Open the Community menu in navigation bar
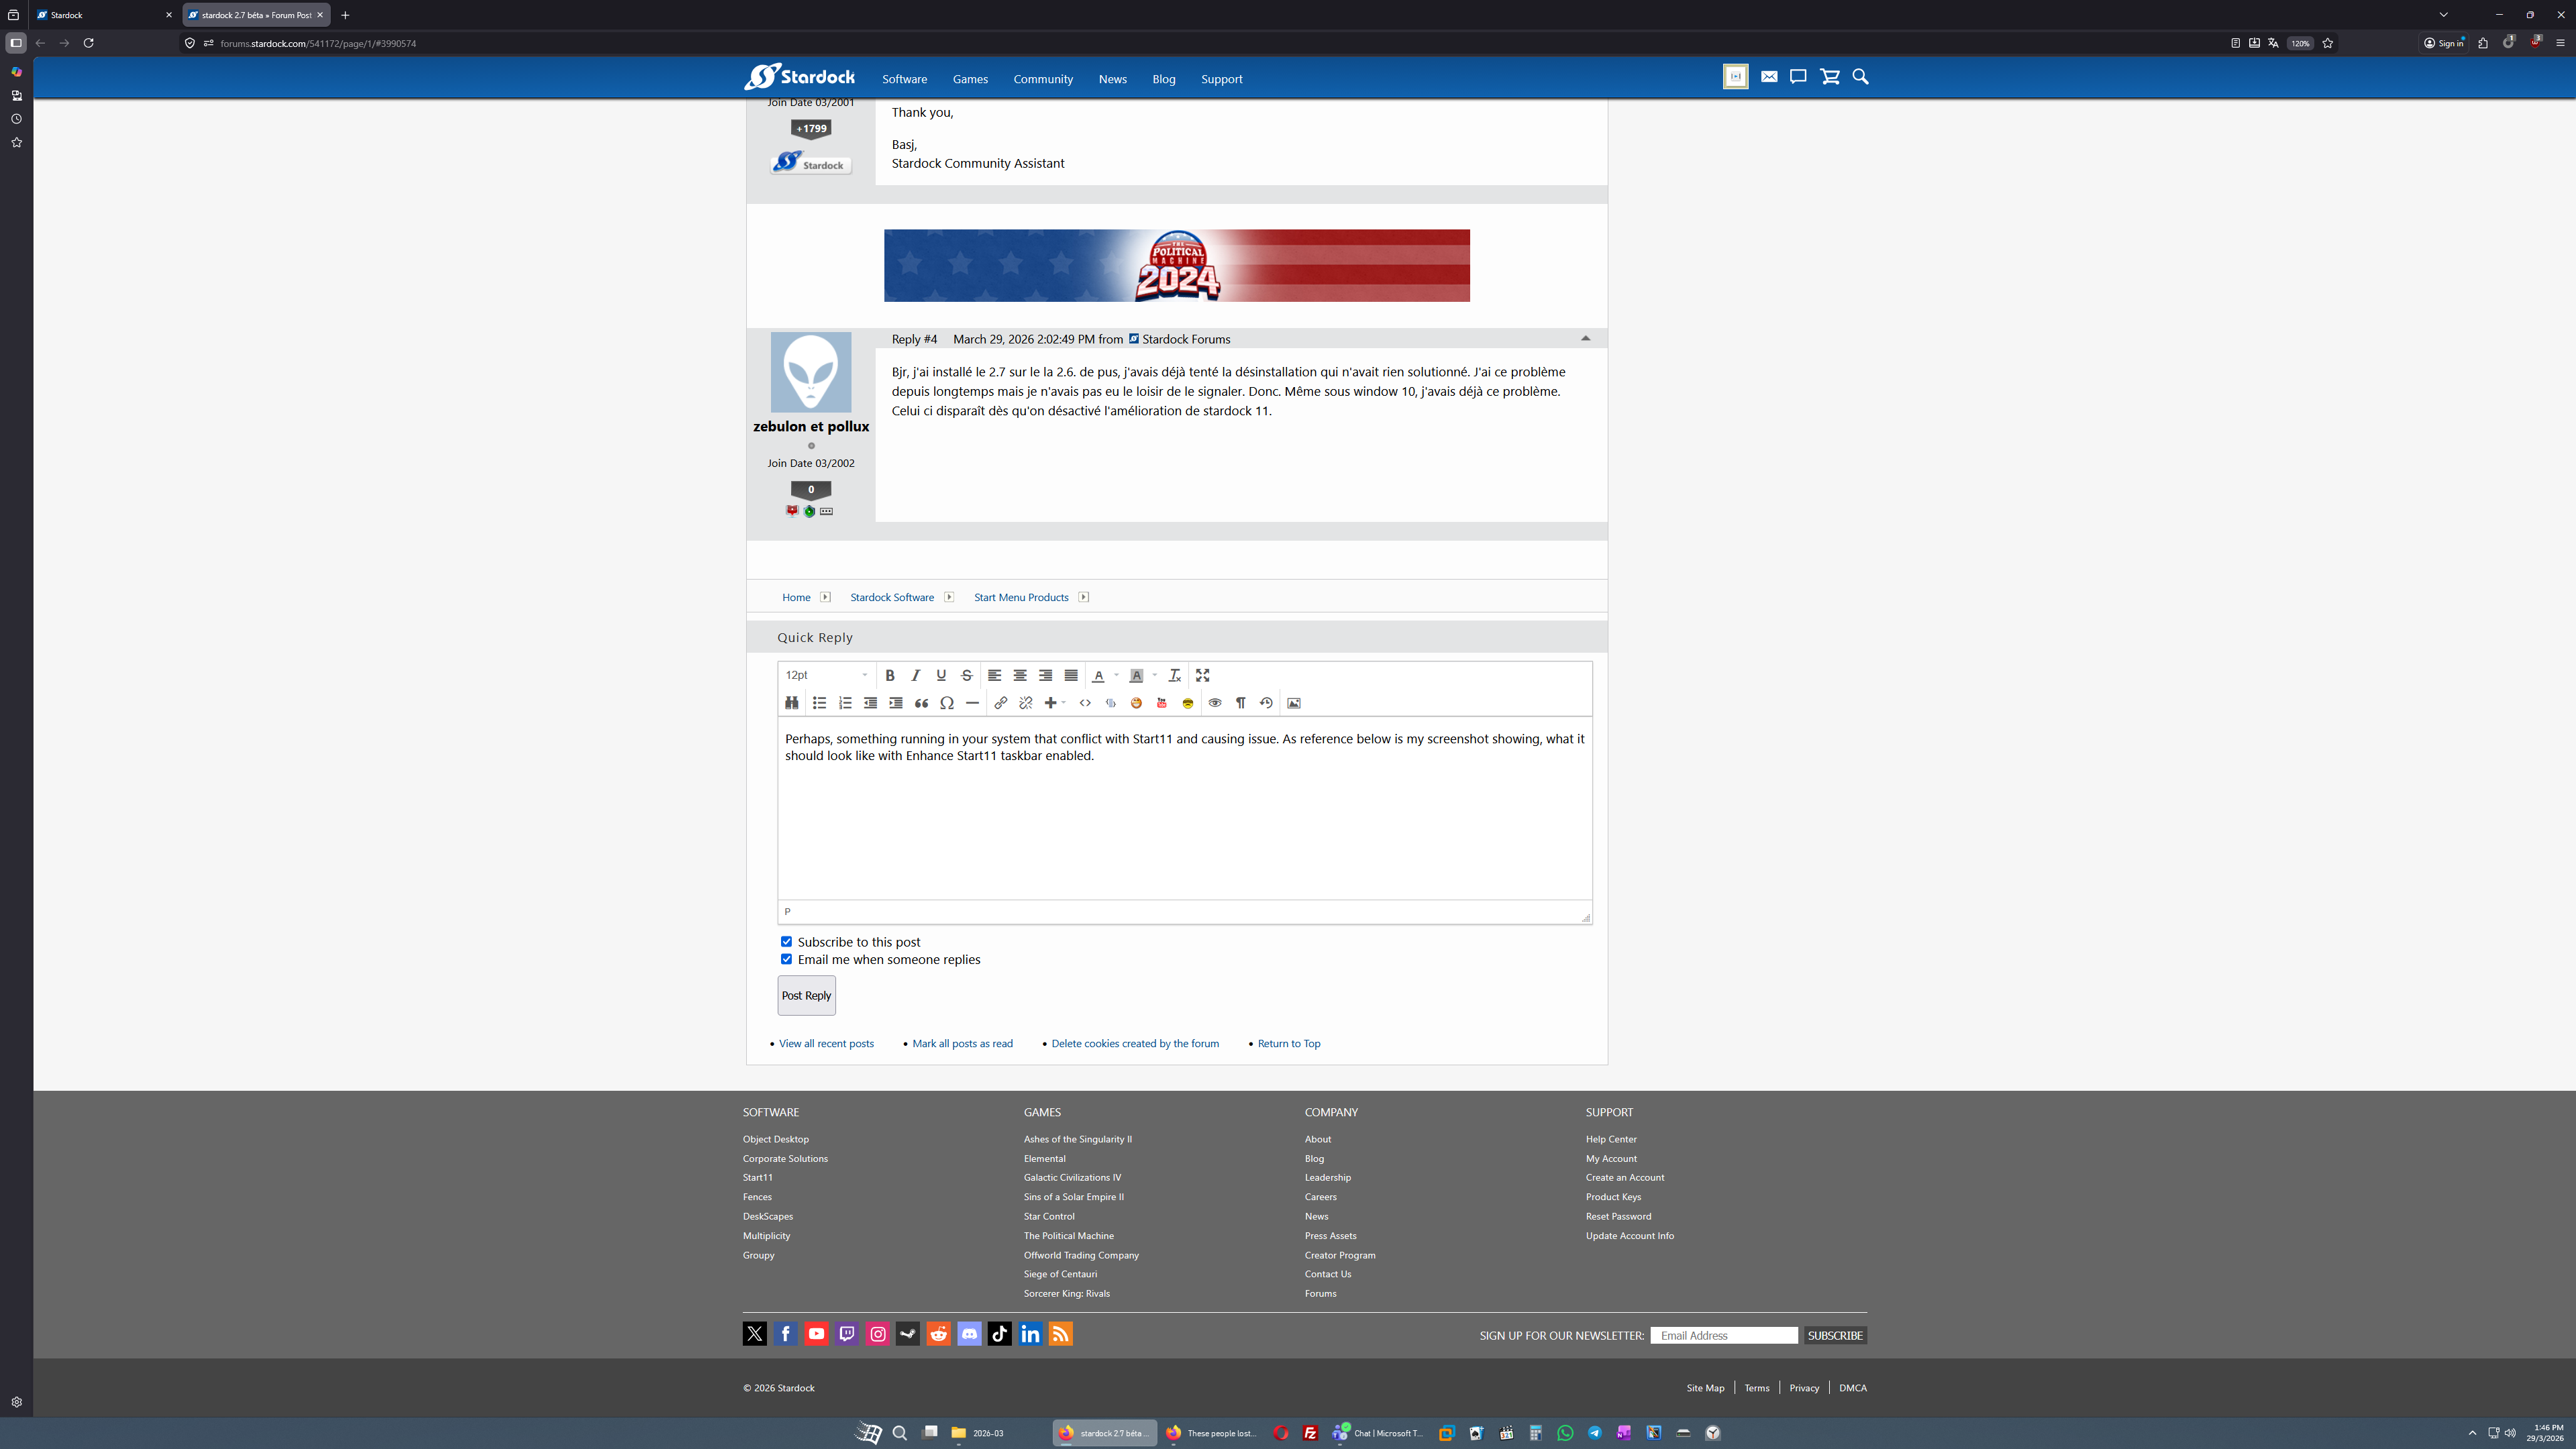 [1042, 79]
